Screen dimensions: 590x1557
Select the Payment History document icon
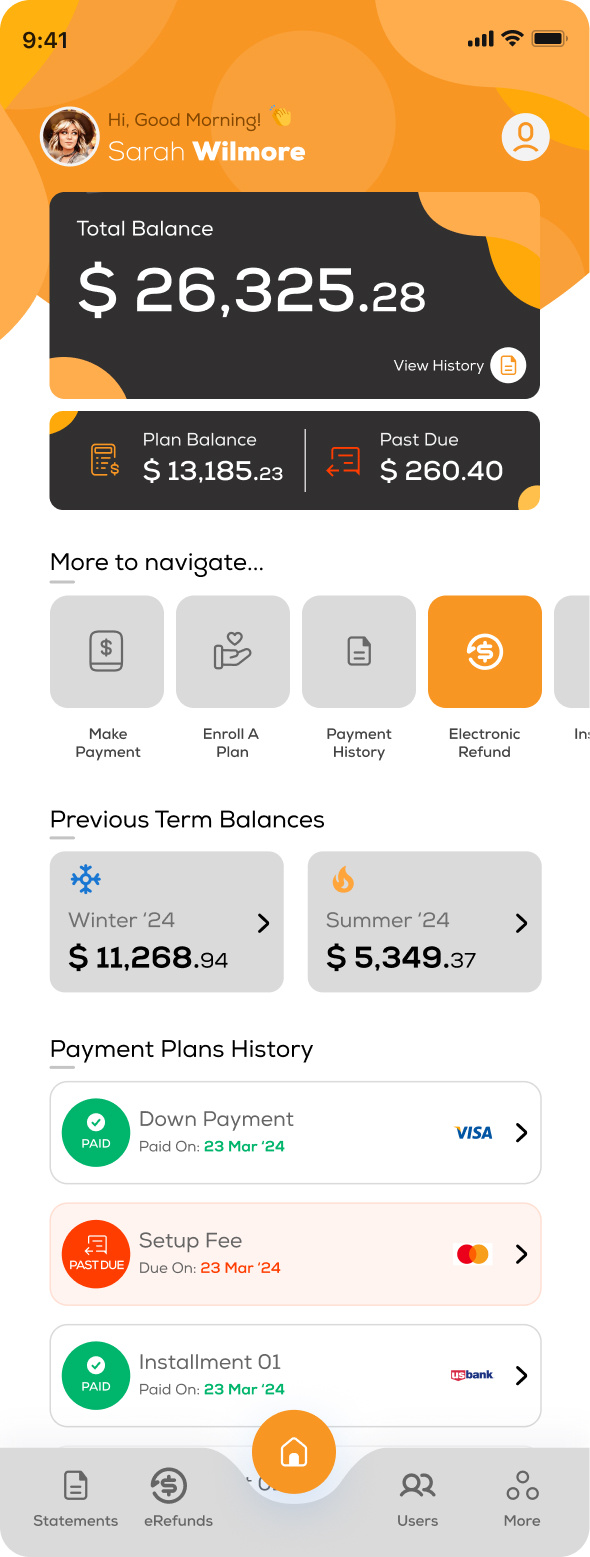pyautogui.click(x=359, y=651)
